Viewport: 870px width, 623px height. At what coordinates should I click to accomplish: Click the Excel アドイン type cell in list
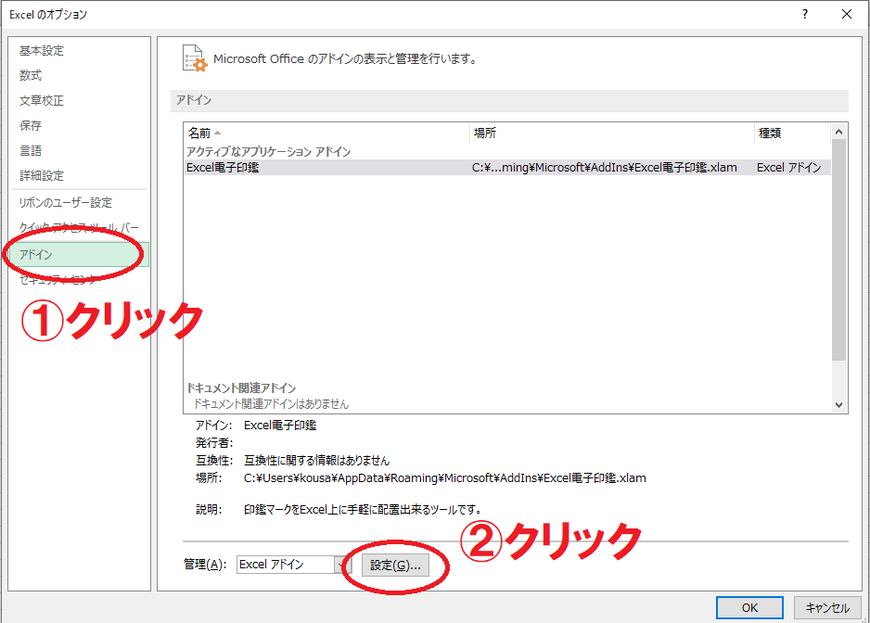click(789, 168)
